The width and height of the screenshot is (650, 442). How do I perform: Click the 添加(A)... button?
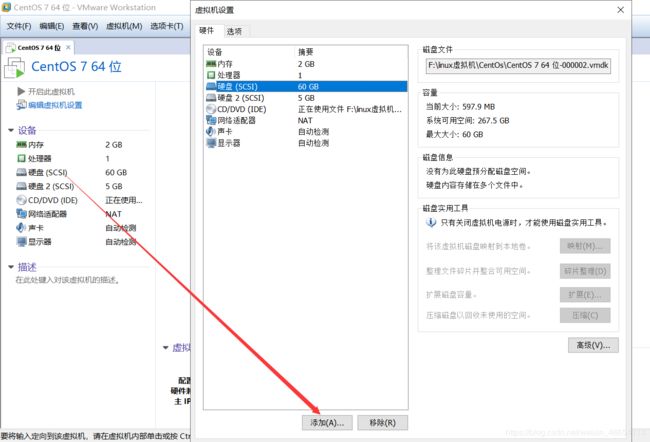[x=327, y=423]
